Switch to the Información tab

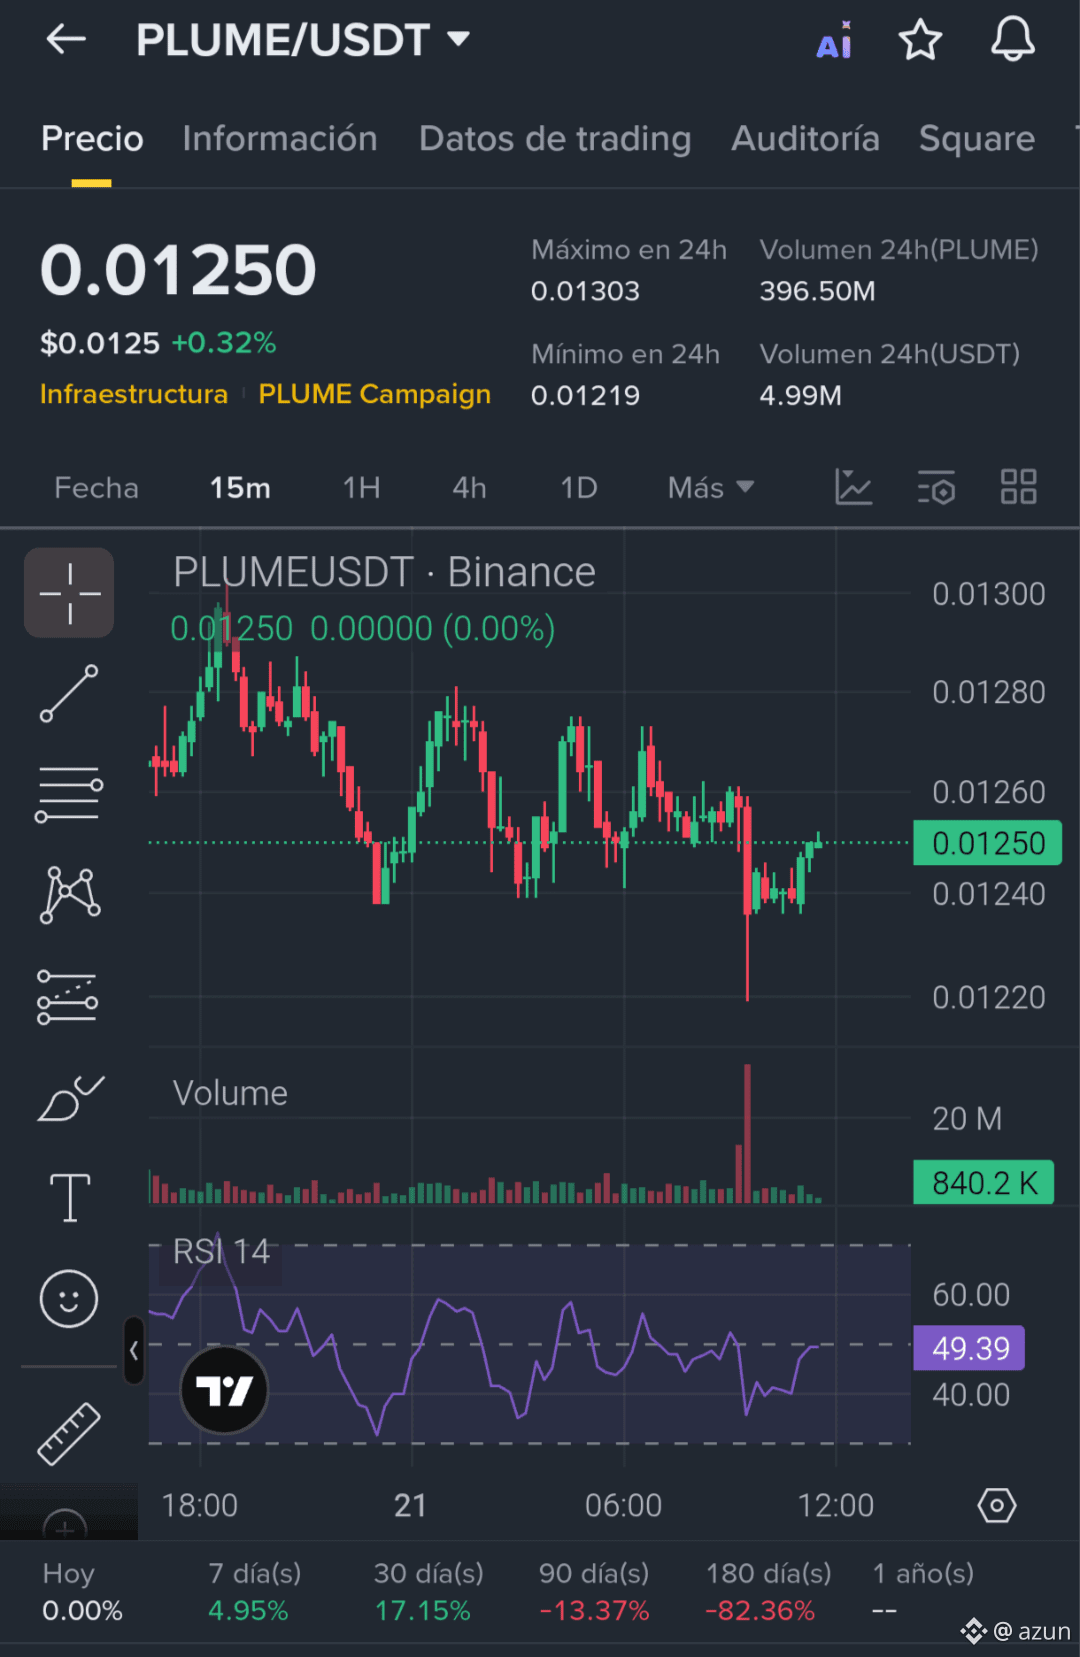[280, 138]
